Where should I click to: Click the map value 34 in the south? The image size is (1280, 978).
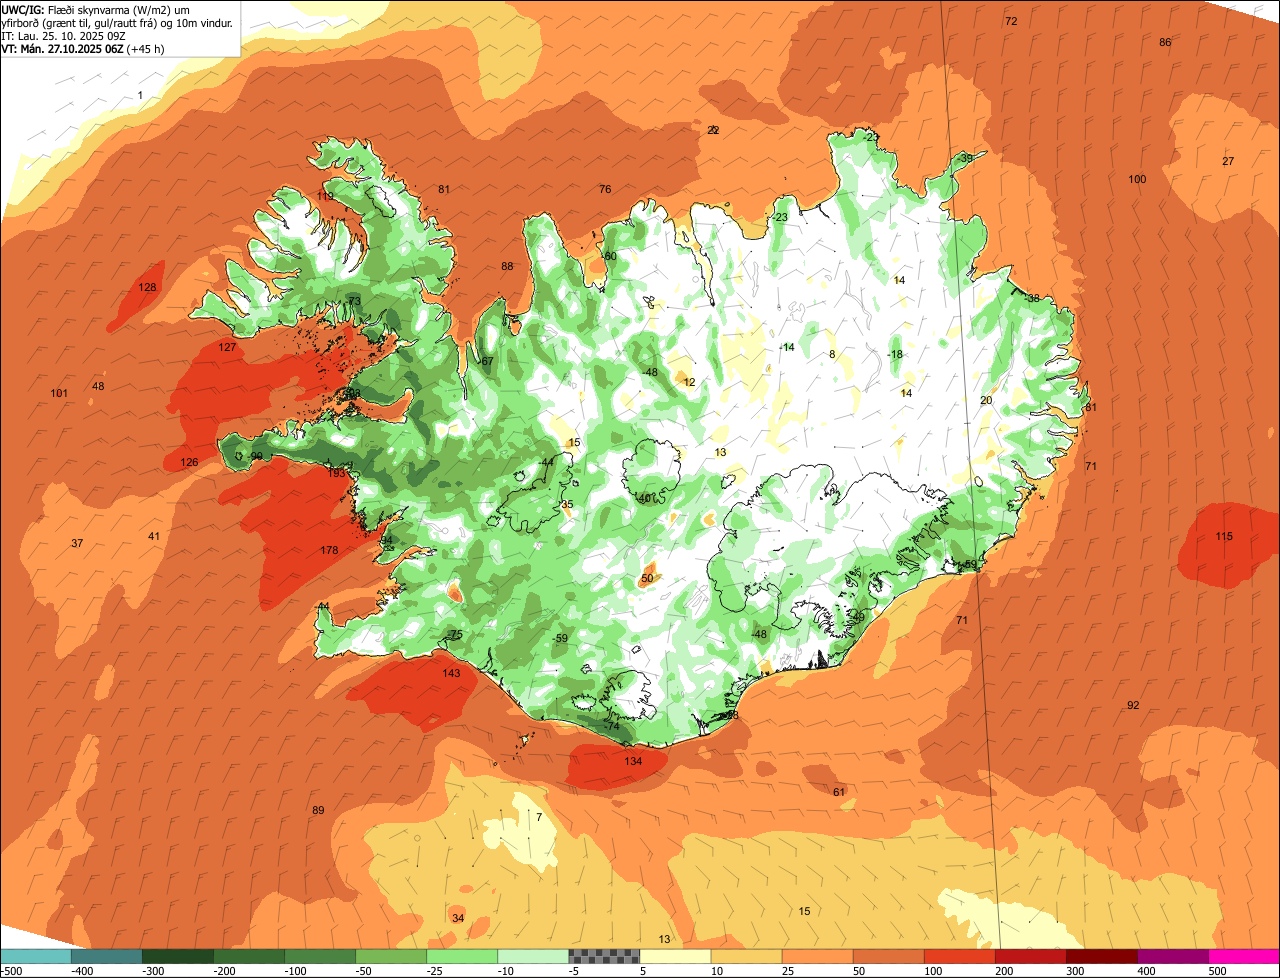458,919
